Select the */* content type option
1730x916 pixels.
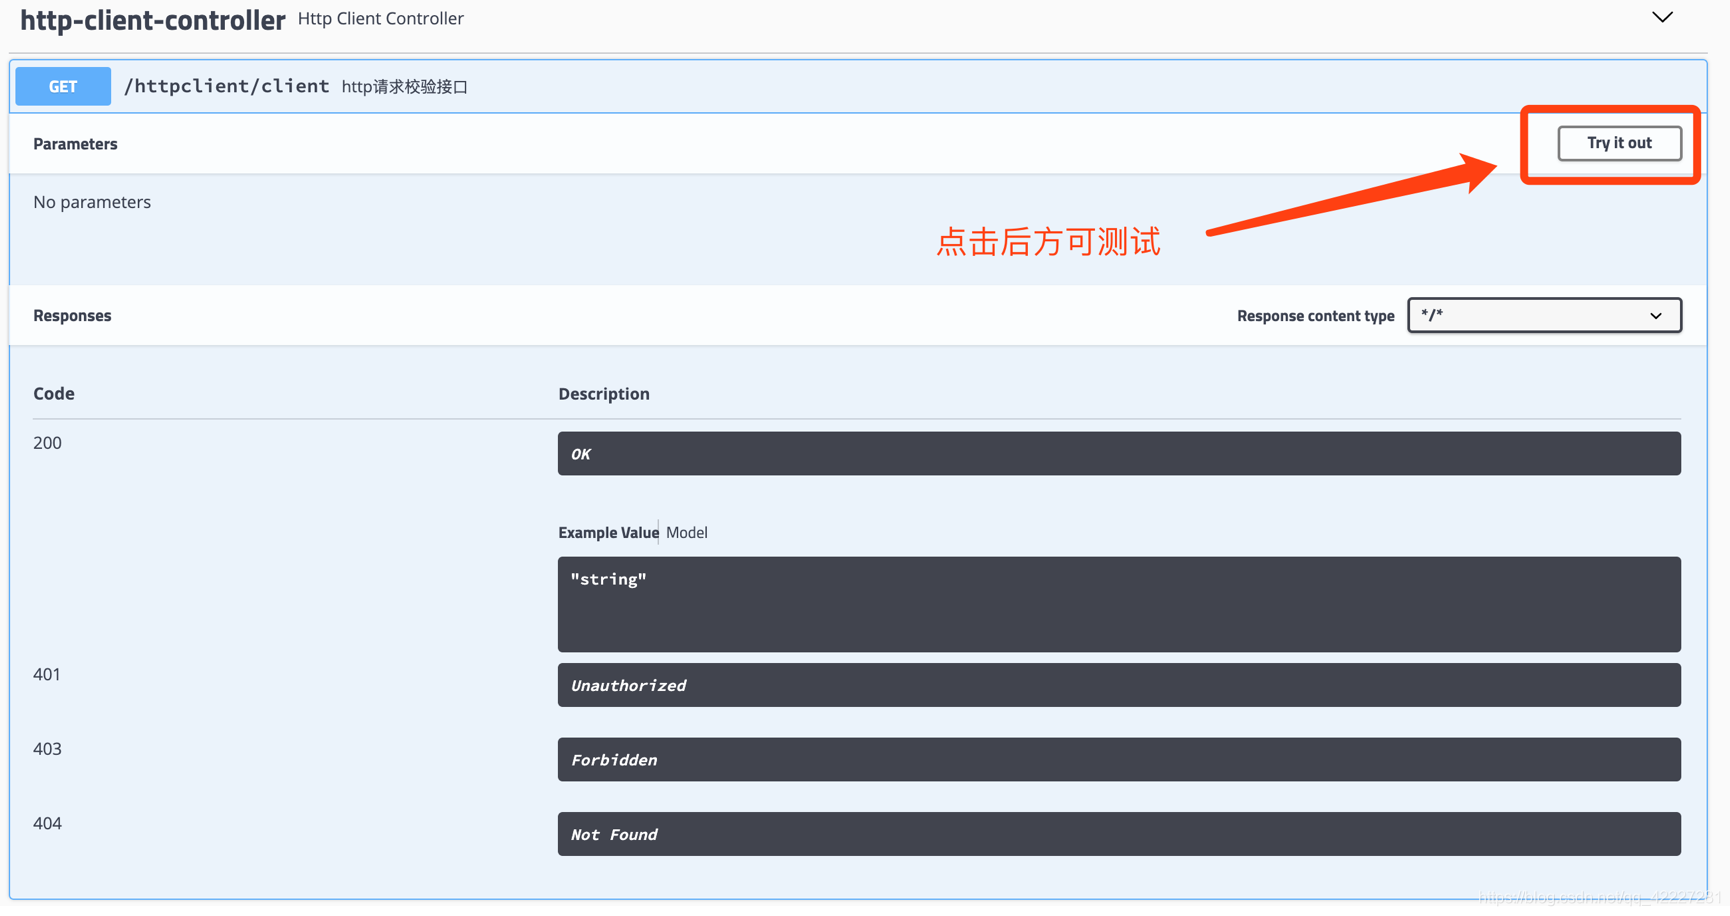coord(1434,315)
